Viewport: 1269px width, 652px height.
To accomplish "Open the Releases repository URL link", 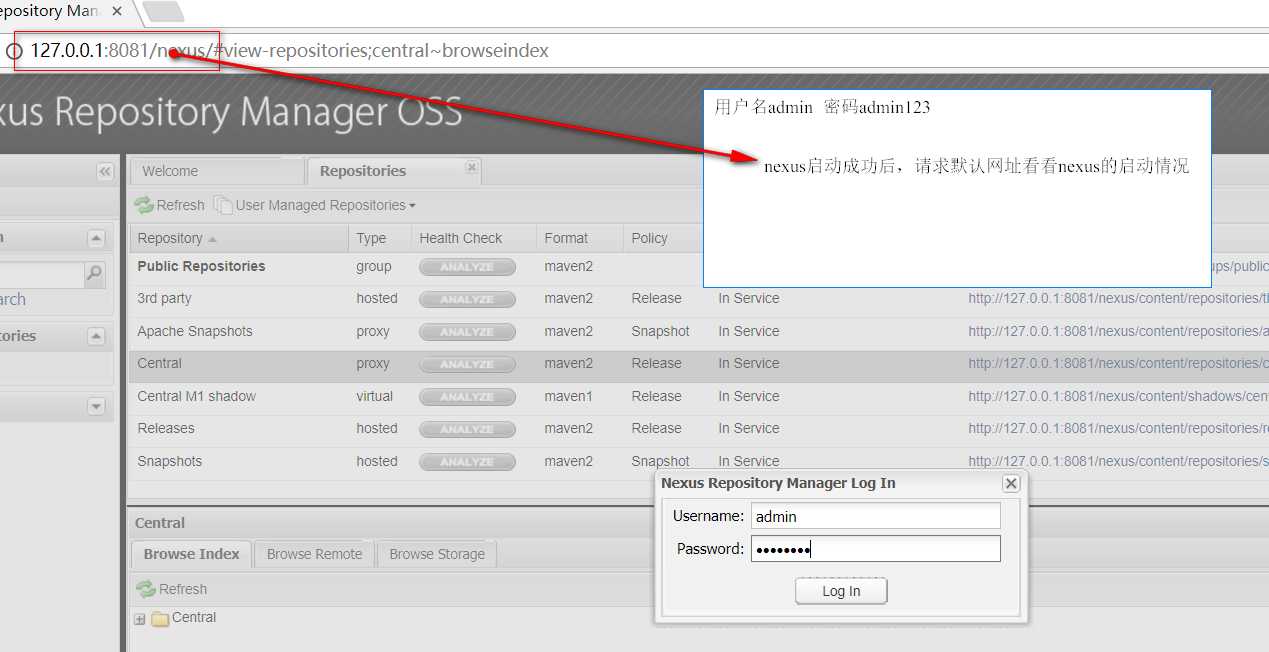I will [x=1118, y=428].
